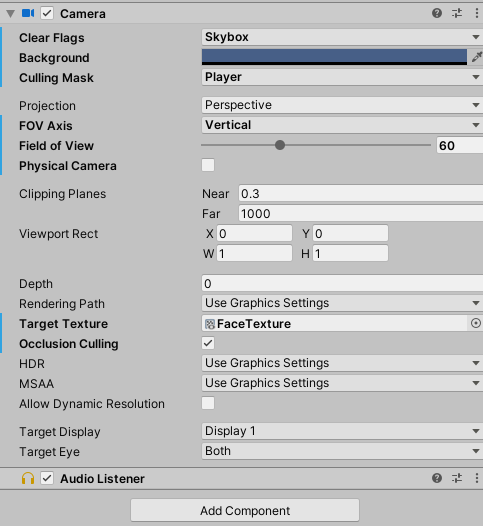Open the Culling Mask Player dropdown
The width and height of the screenshot is (483, 526).
pyautogui.click(x=342, y=77)
